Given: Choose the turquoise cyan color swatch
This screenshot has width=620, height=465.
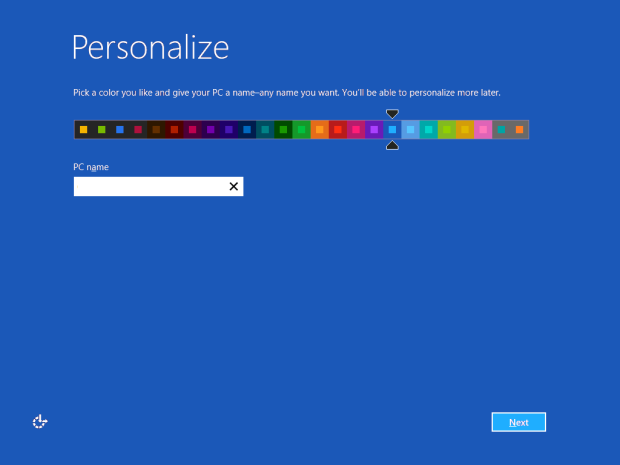Looking at the screenshot, I should click(429, 130).
